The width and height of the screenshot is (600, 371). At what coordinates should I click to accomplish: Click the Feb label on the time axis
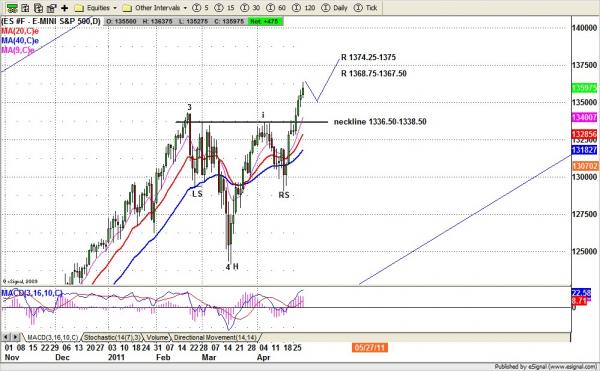(x=163, y=357)
